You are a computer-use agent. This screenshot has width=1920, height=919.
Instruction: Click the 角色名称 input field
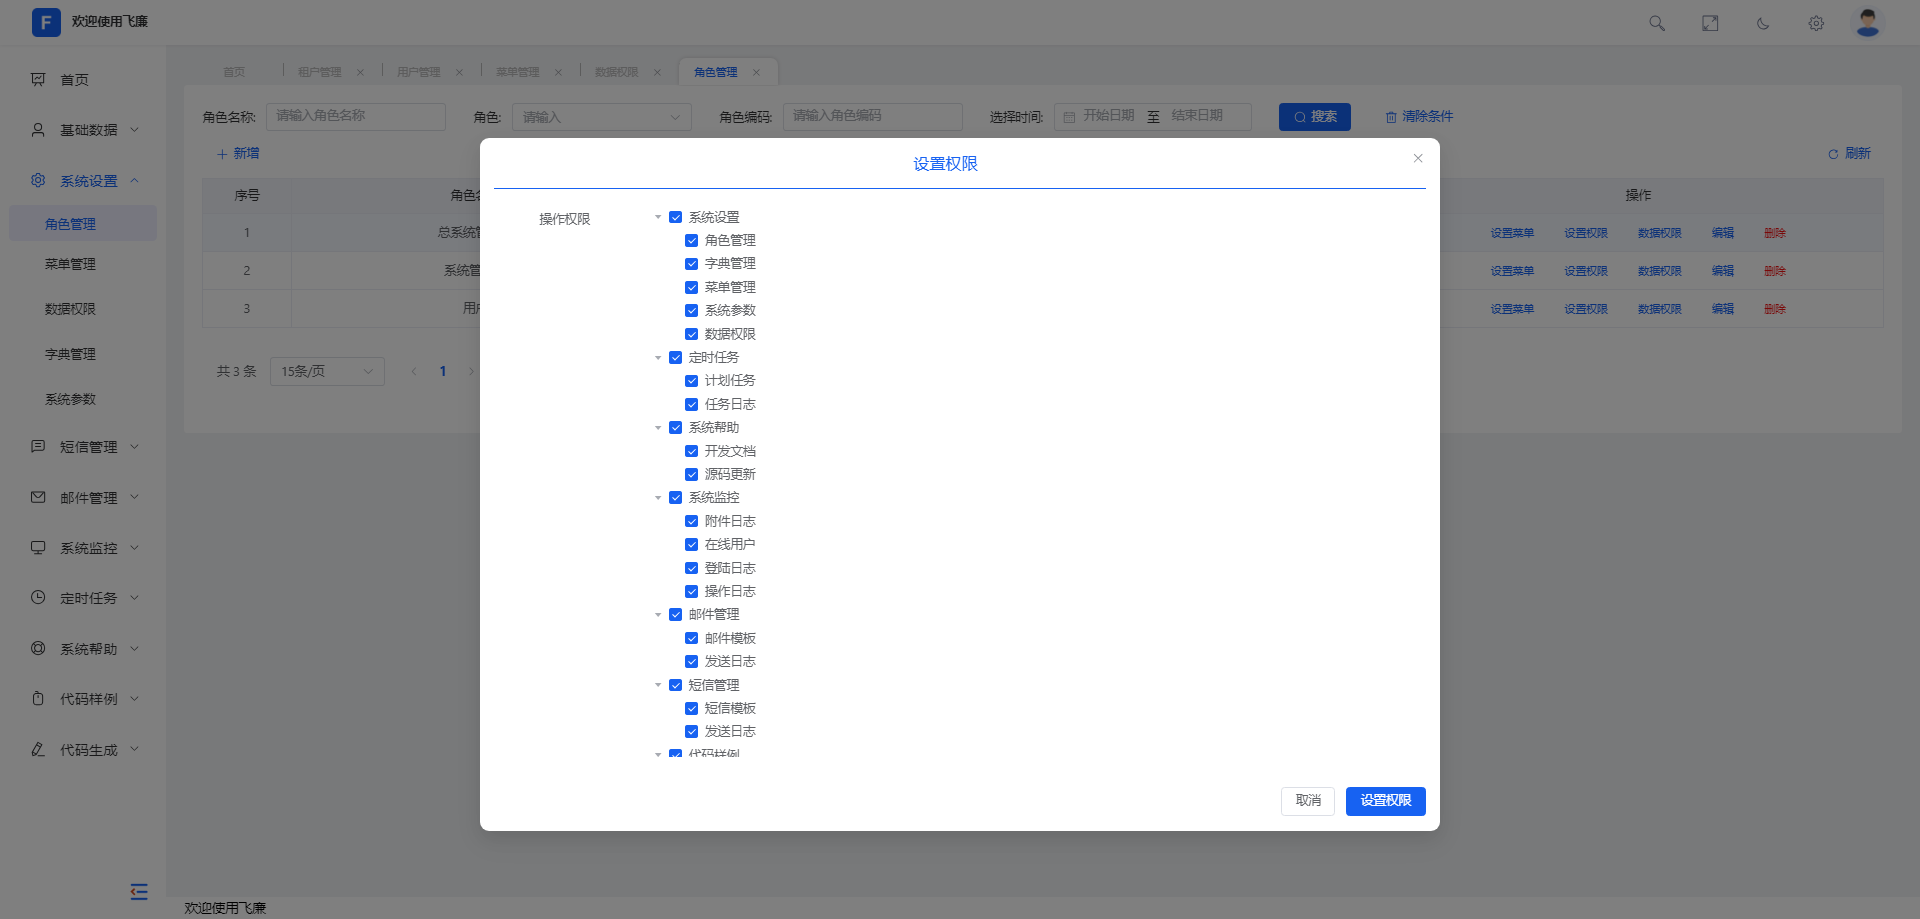click(x=355, y=116)
